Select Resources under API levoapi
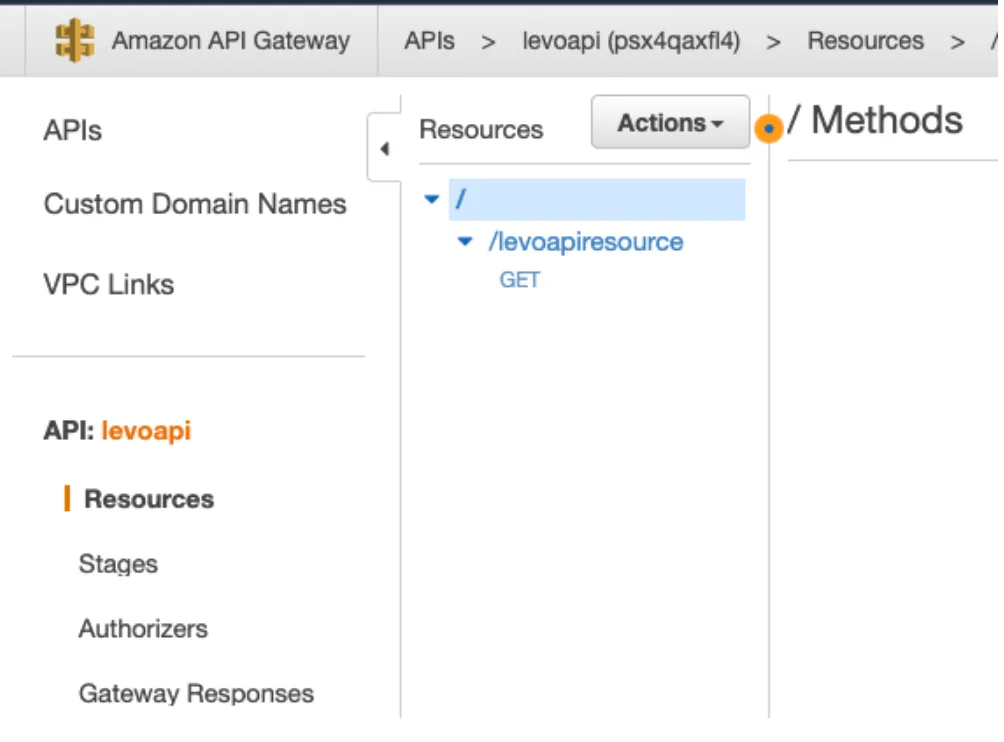Image resolution: width=1004 pixels, height=742 pixels. pyautogui.click(x=149, y=499)
